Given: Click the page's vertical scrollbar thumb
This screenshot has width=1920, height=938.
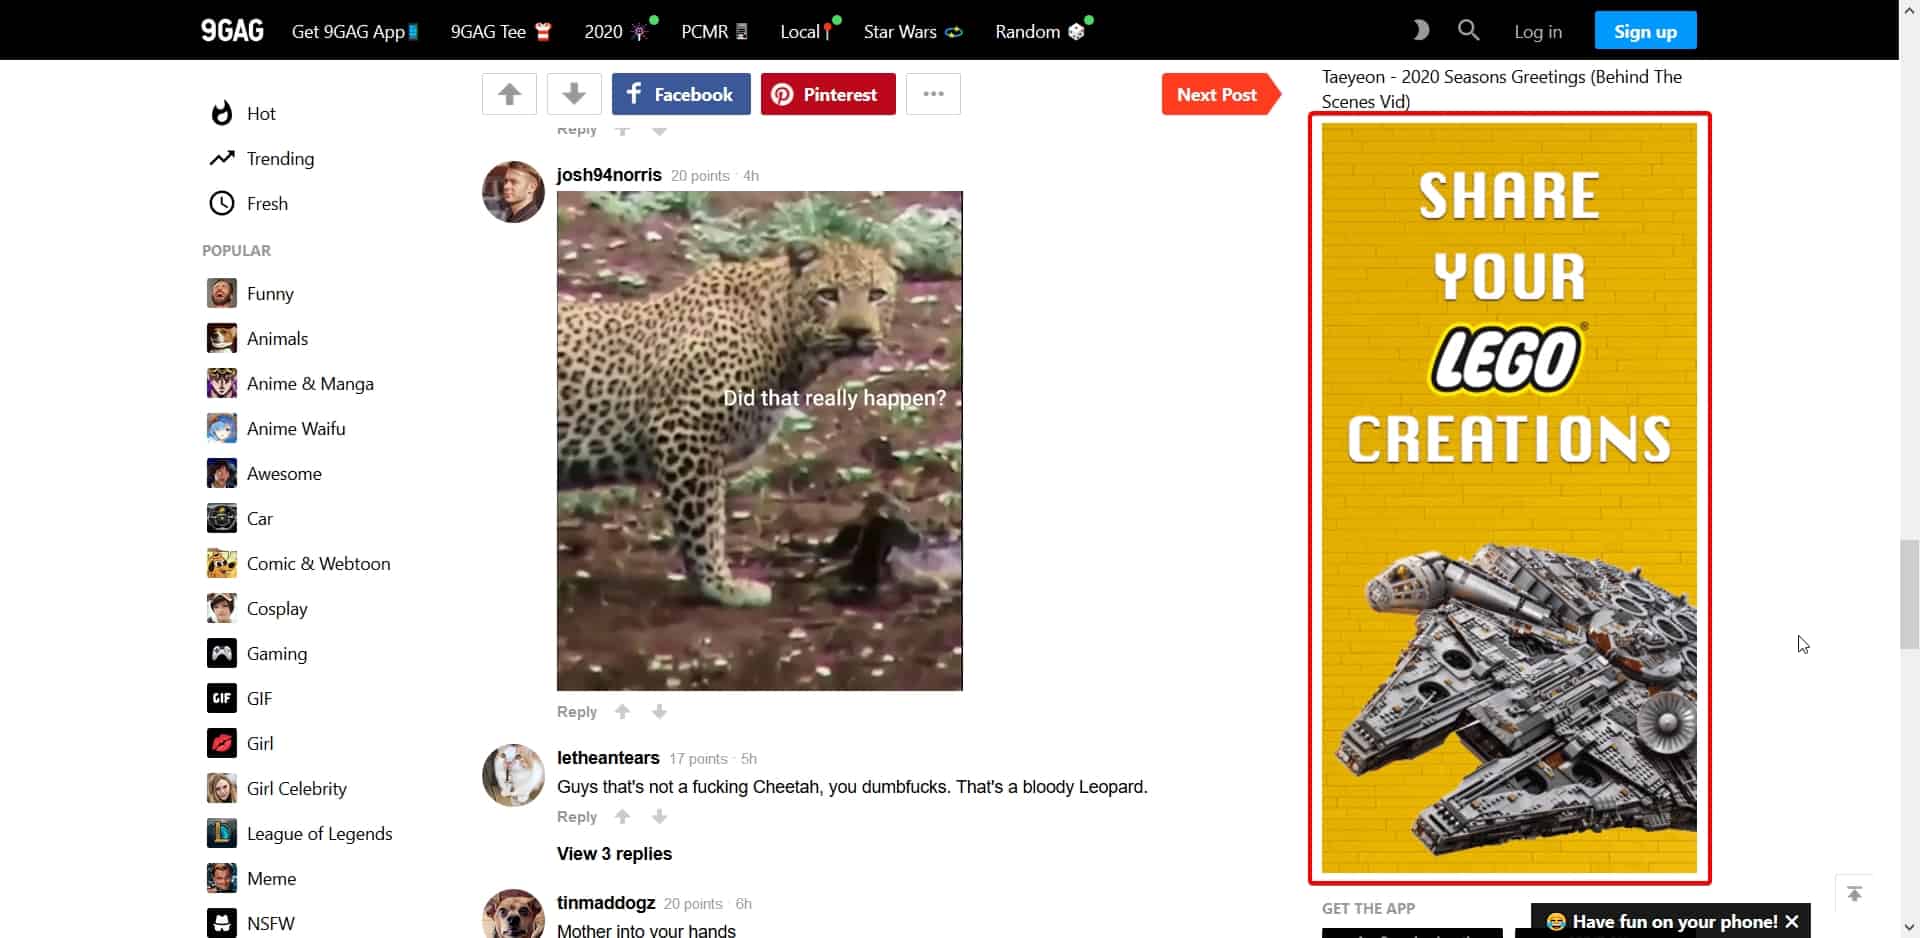Looking at the screenshot, I should click(1909, 594).
